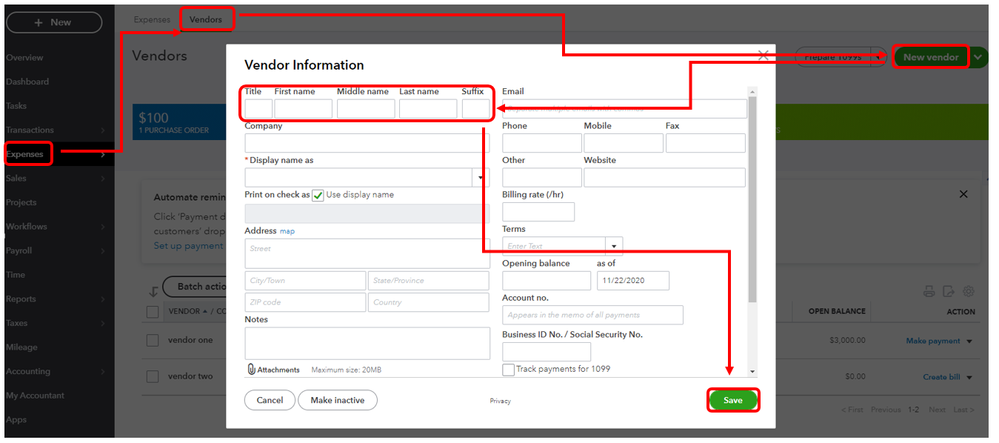Click the Account no. field
The height and width of the screenshot is (443, 999).
593,315
